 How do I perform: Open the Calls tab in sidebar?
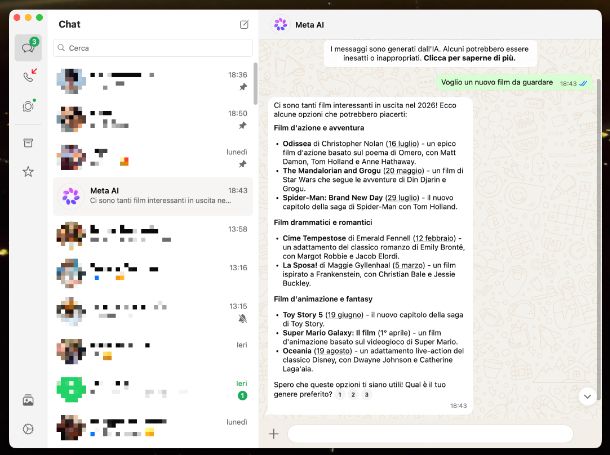click(x=29, y=76)
